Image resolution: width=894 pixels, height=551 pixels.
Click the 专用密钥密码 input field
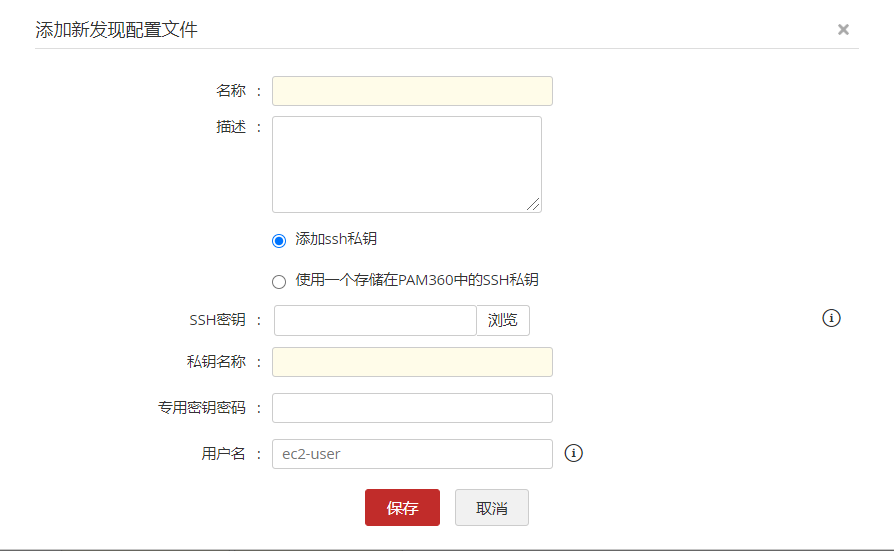point(412,408)
